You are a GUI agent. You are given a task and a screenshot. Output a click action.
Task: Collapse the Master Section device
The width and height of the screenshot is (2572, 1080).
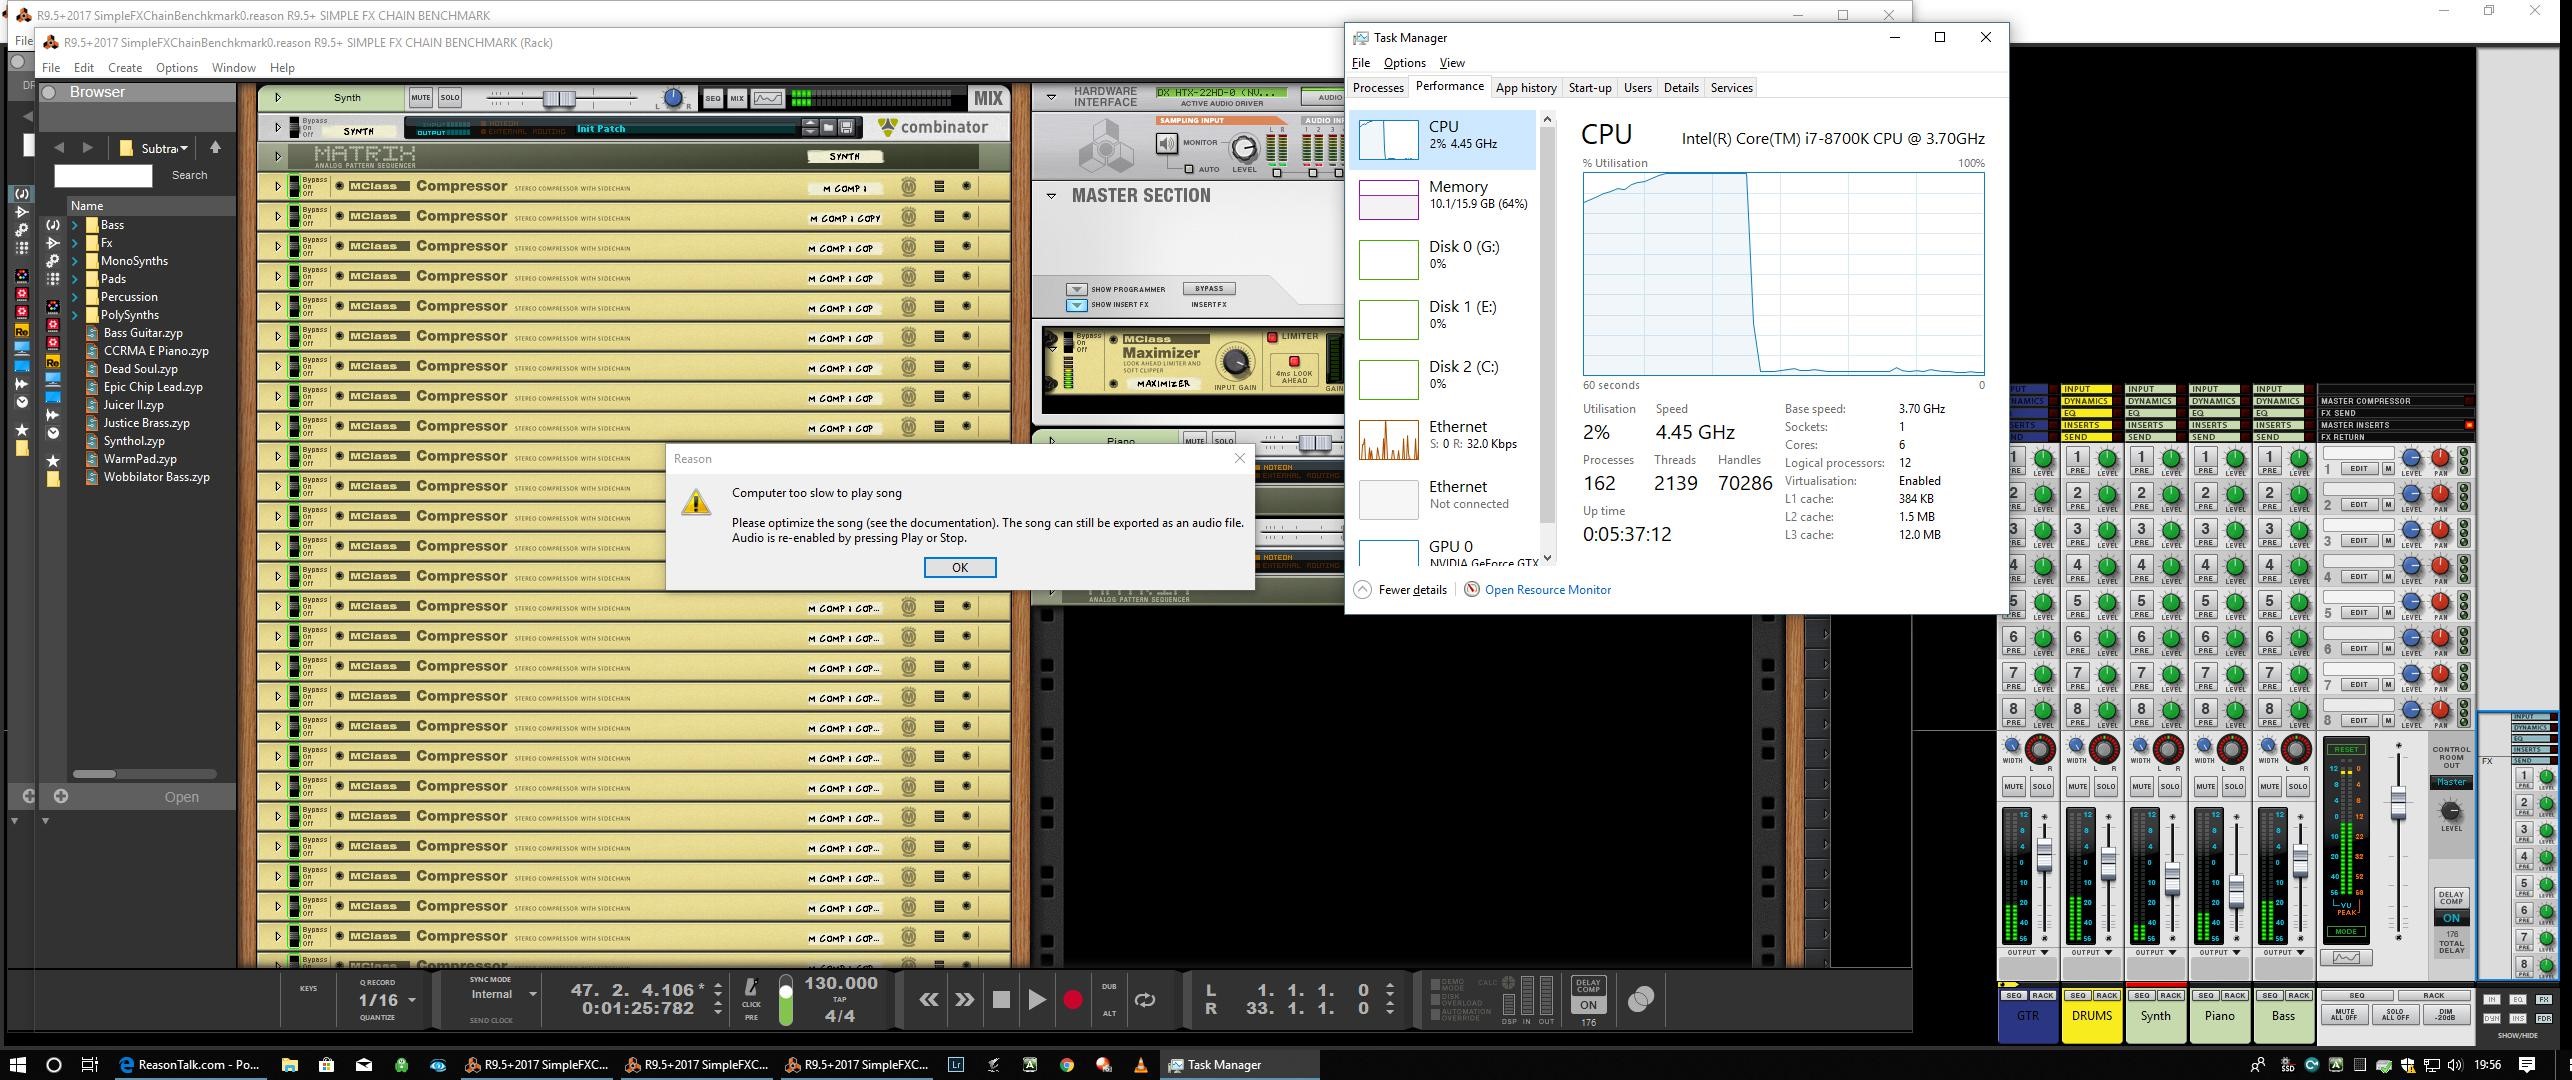[1051, 196]
